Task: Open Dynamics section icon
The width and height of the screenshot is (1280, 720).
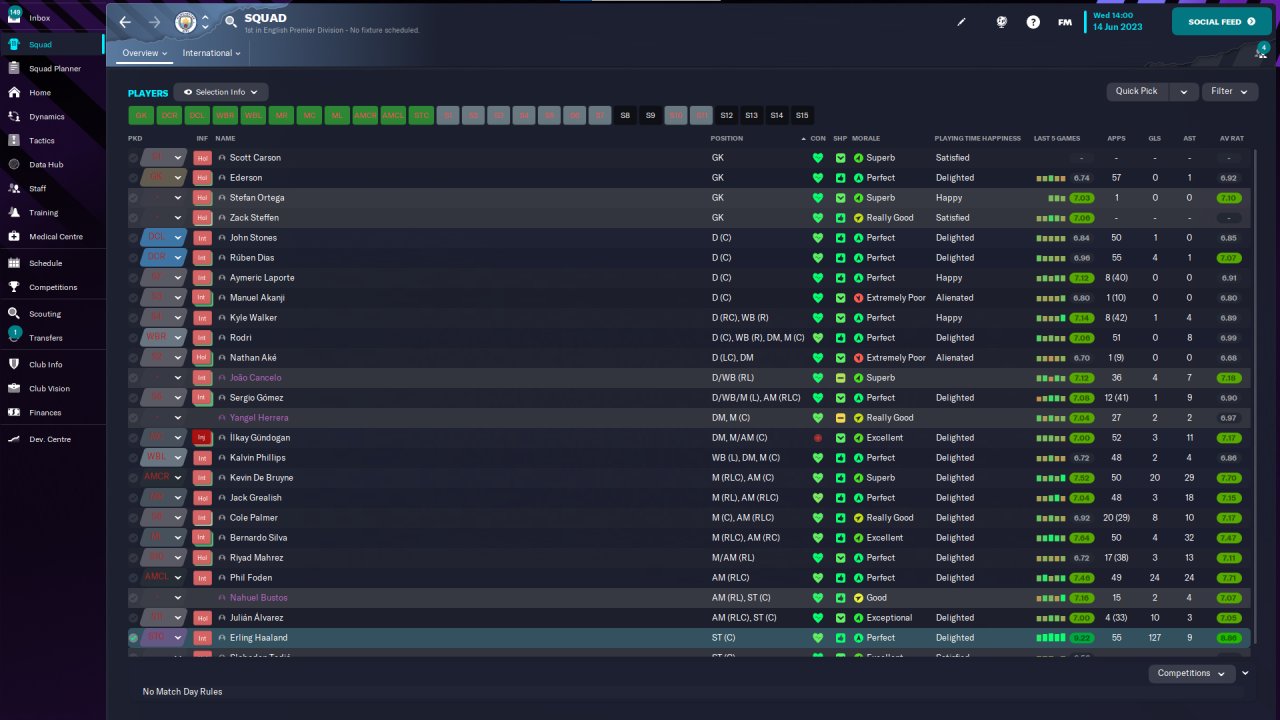Action: click(14, 116)
